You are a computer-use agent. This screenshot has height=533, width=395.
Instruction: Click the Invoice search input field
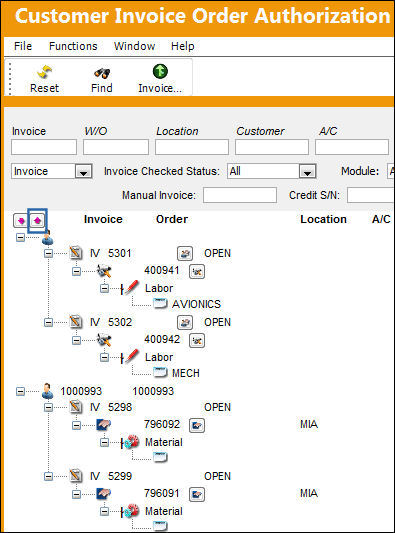pyautogui.click(x=44, y=147)
